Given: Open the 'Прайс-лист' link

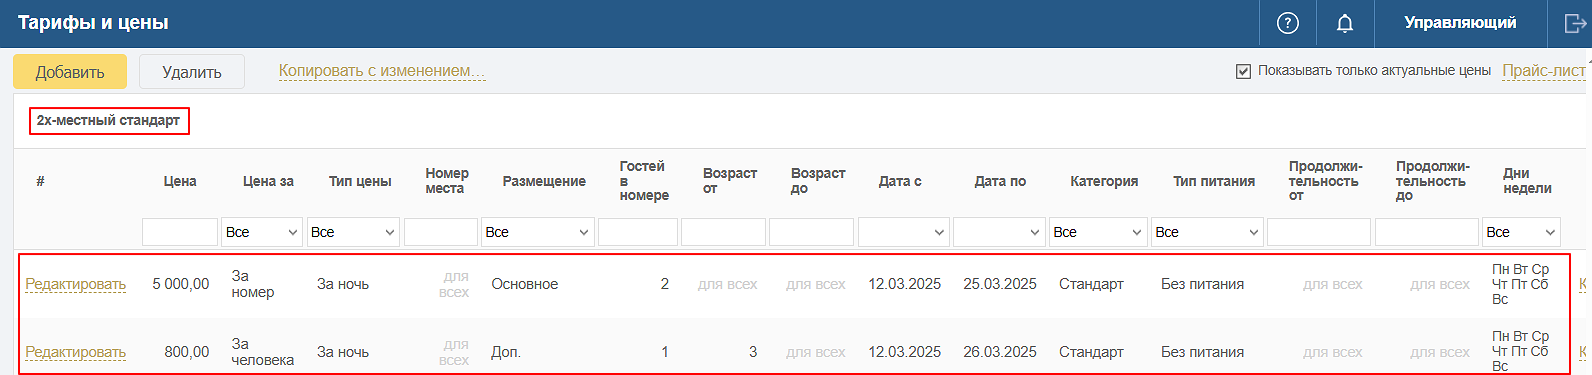Looking at the screenshot, I should point(1544,71).
